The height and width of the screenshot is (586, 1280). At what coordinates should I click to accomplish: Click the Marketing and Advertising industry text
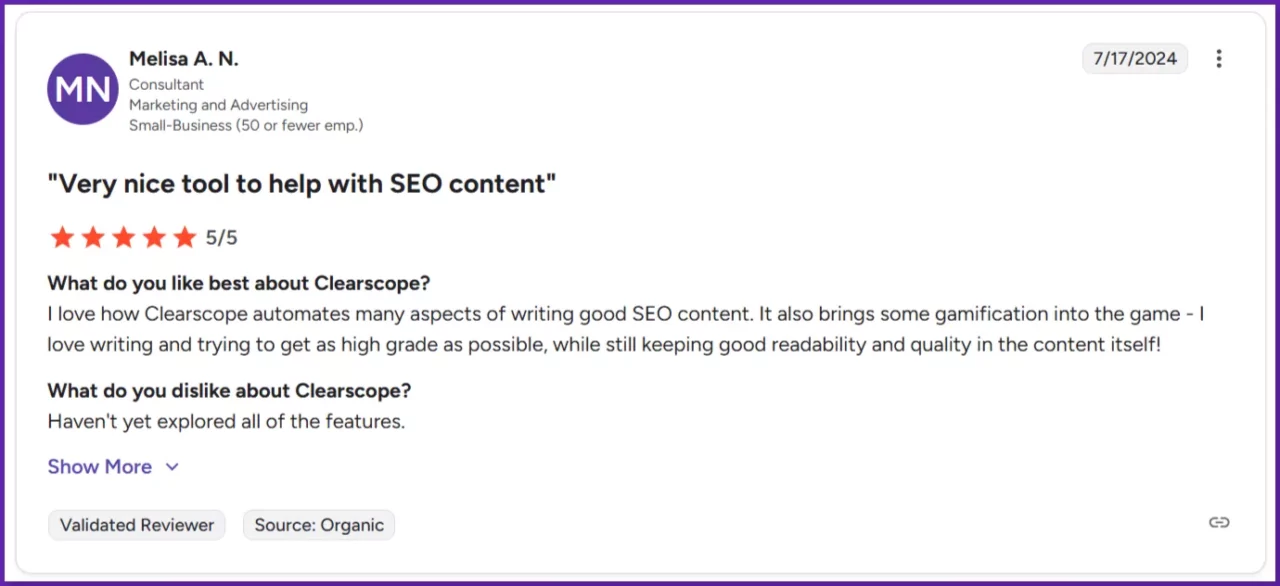click(x=218, y=105)
